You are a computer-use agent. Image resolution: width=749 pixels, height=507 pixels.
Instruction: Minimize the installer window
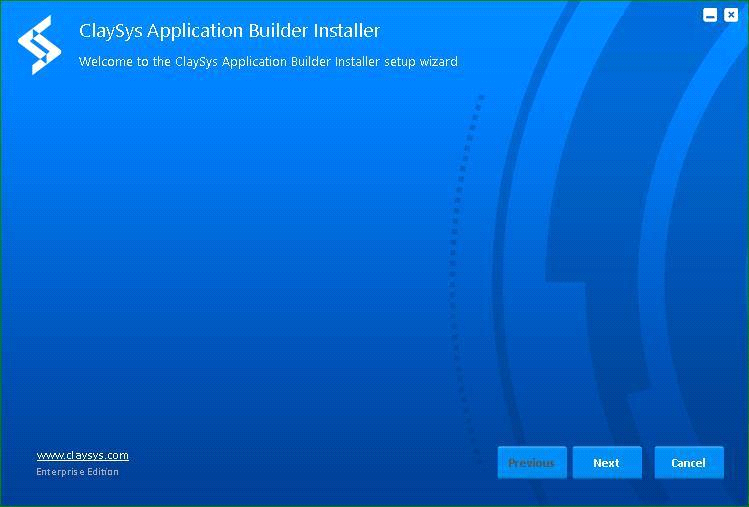click(x=710, y=15)
